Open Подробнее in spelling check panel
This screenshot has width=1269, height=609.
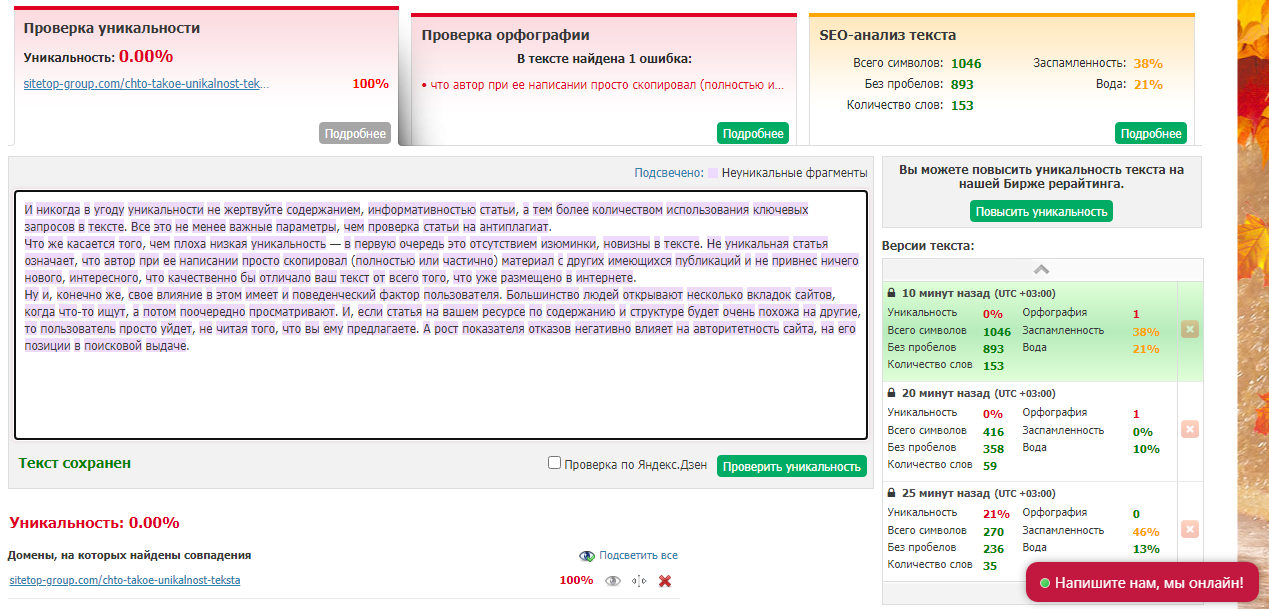(752, 134)
